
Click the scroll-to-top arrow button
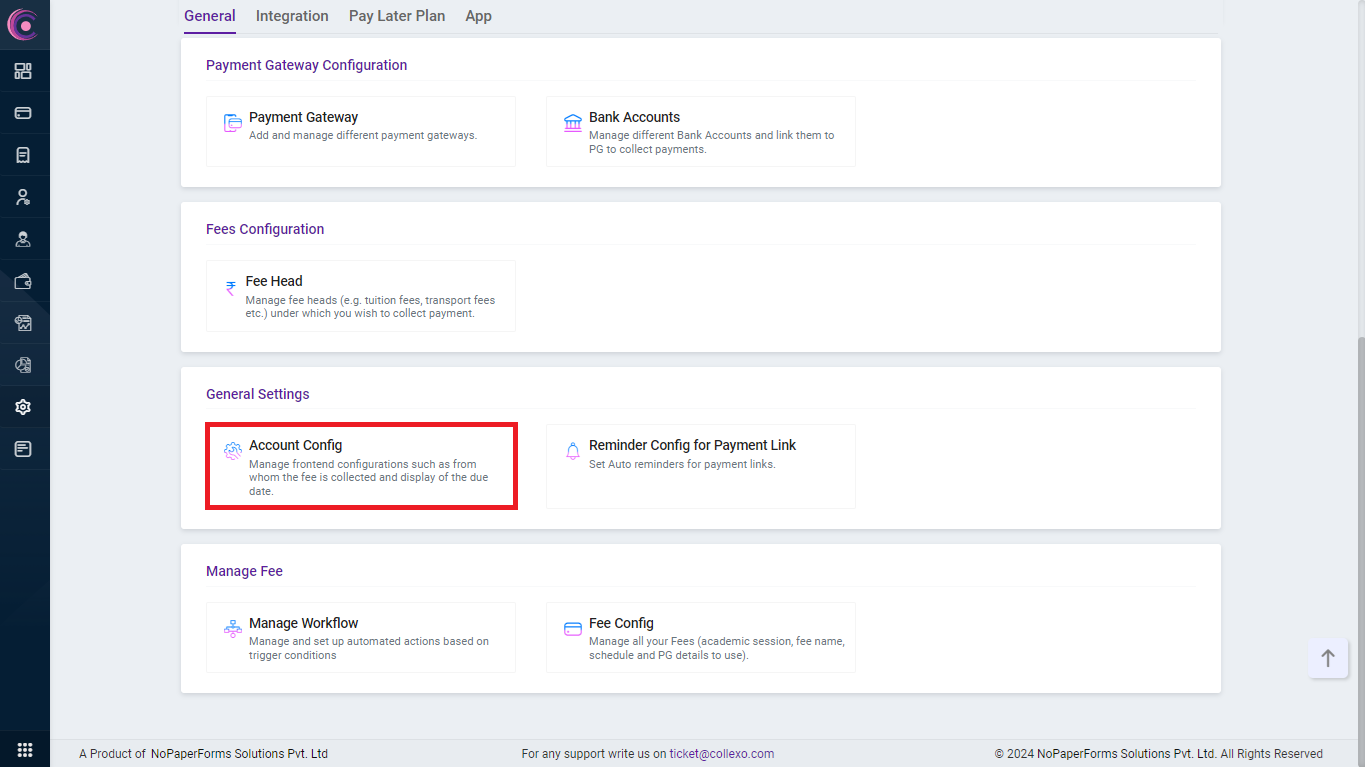coord(1327,658)
